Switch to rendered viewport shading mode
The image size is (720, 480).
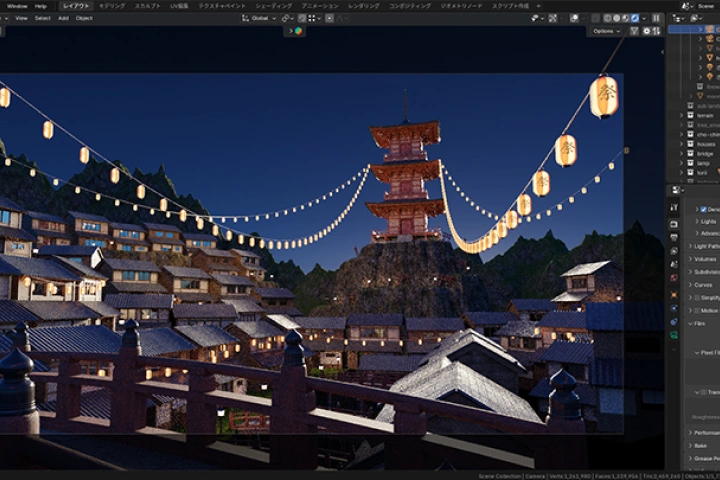coord(634,18)
